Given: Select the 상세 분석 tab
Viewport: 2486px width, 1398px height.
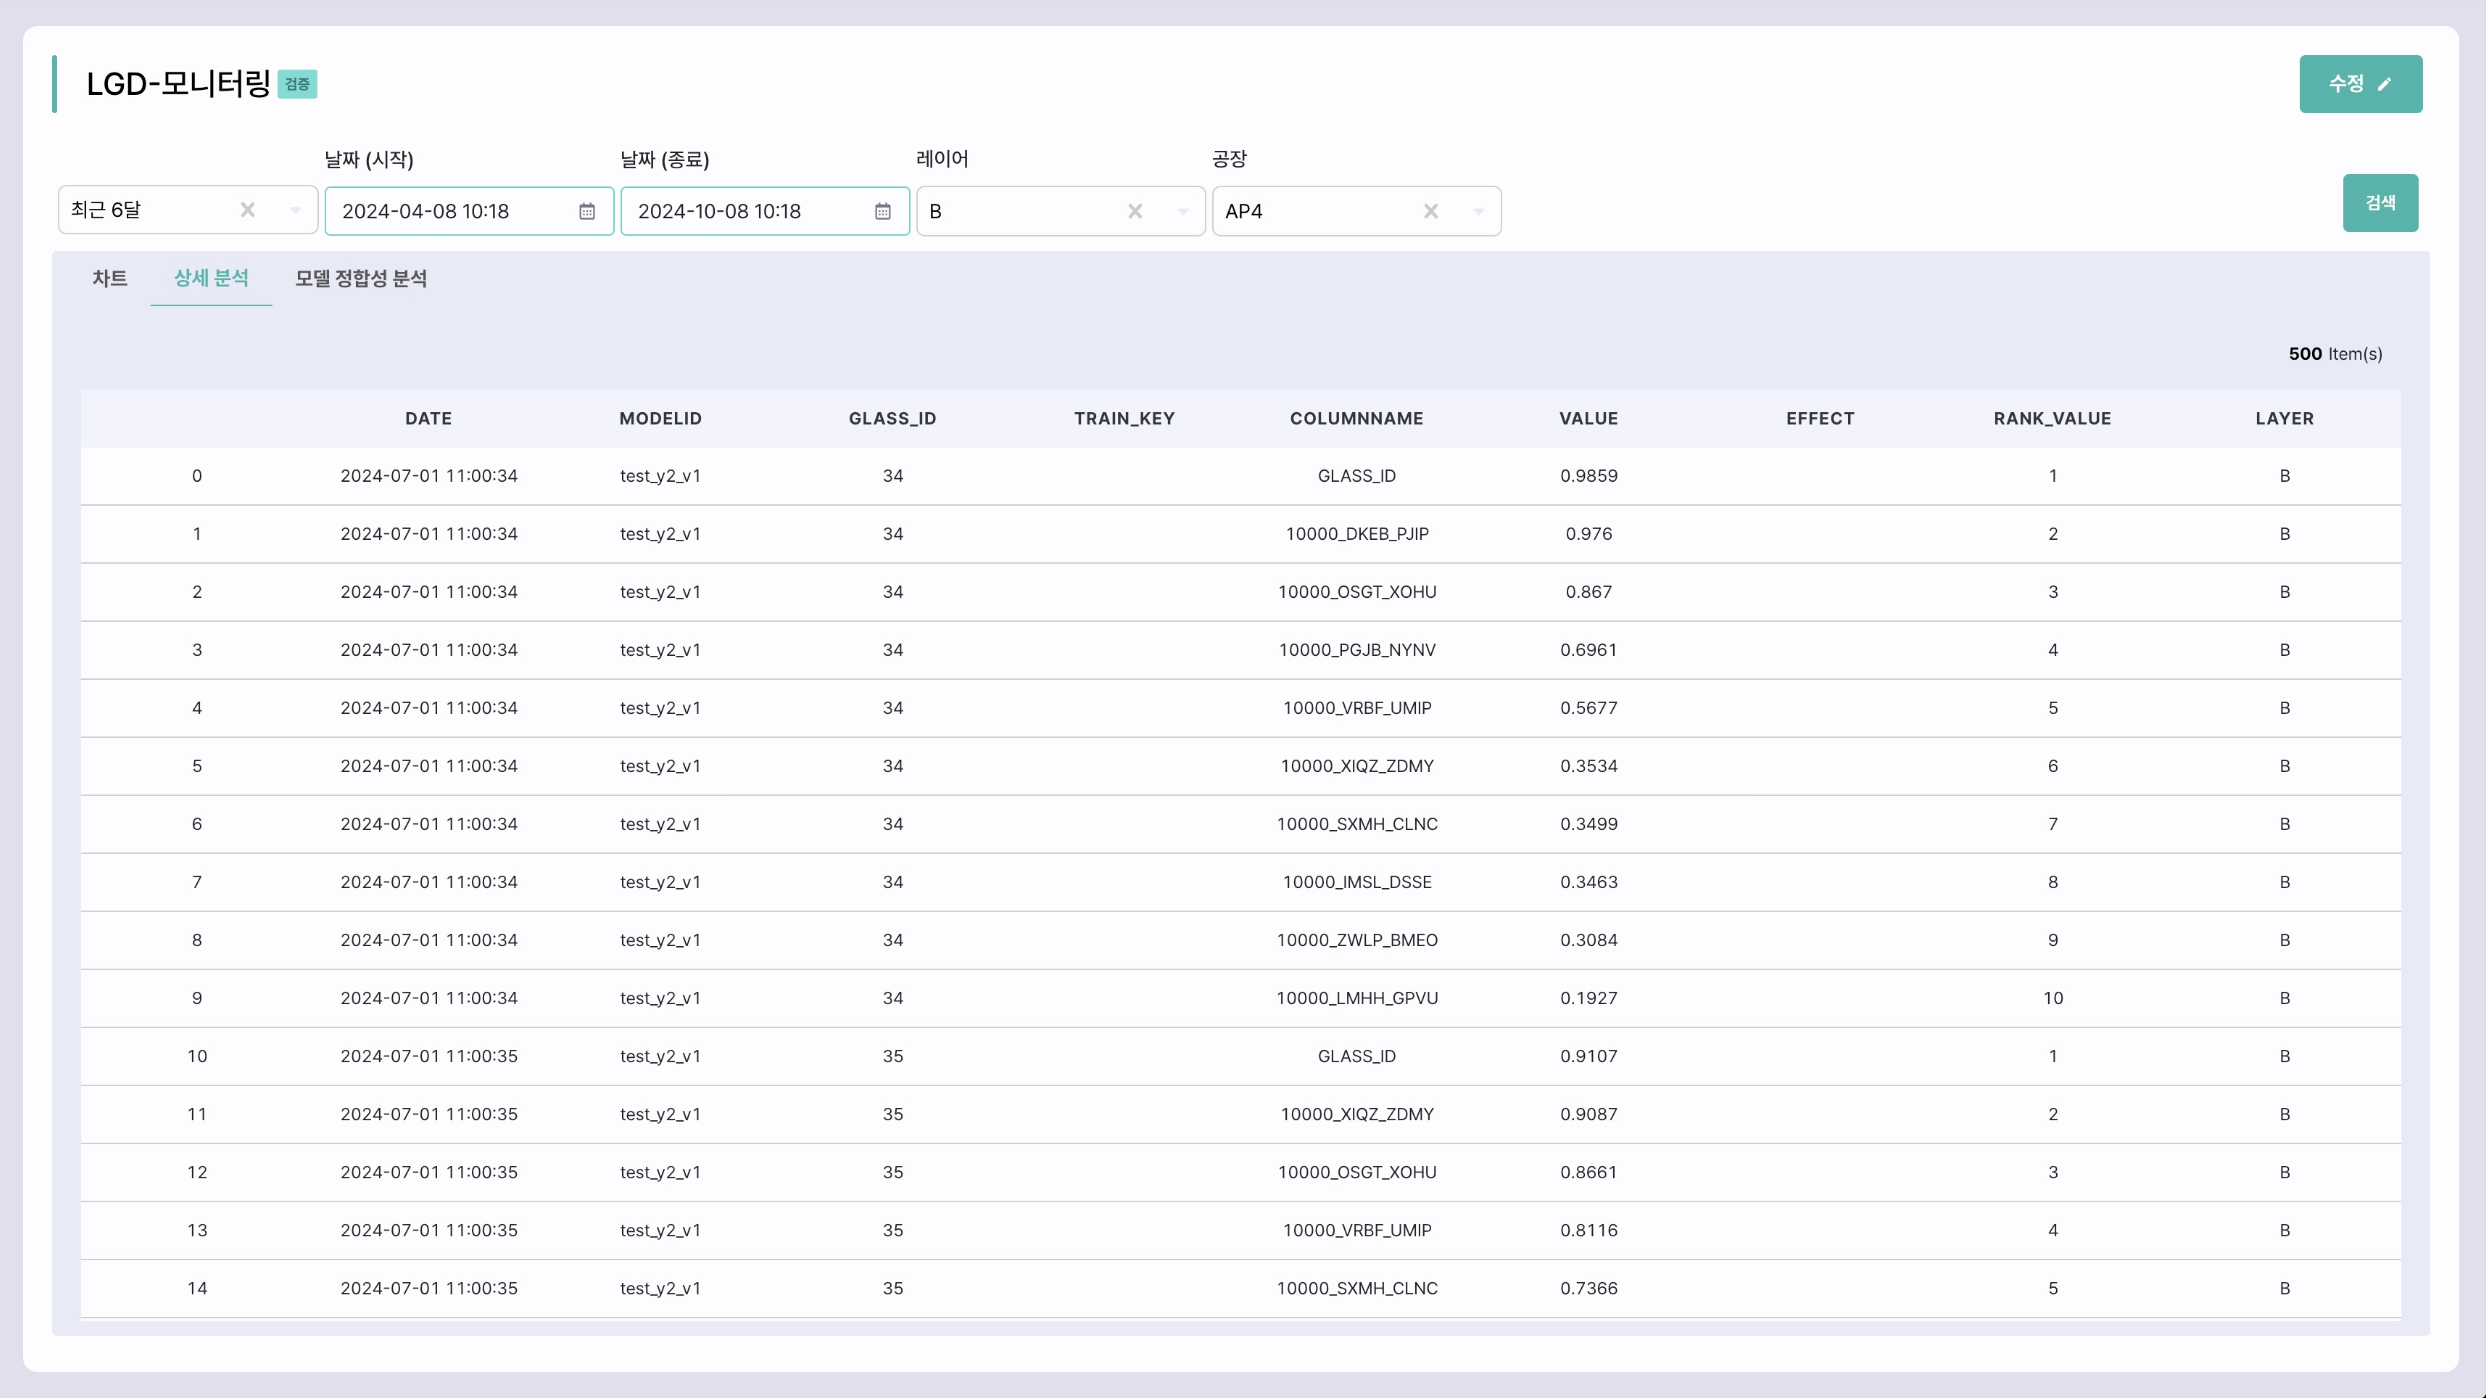Looking at the screenshot, I should tap(211, 278).
